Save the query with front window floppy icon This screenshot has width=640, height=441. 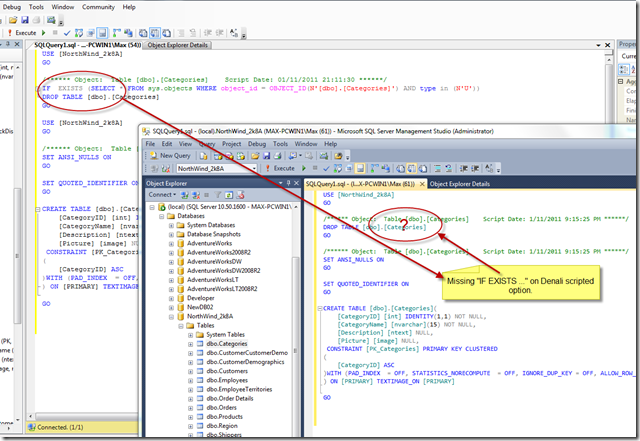[267, 156]
